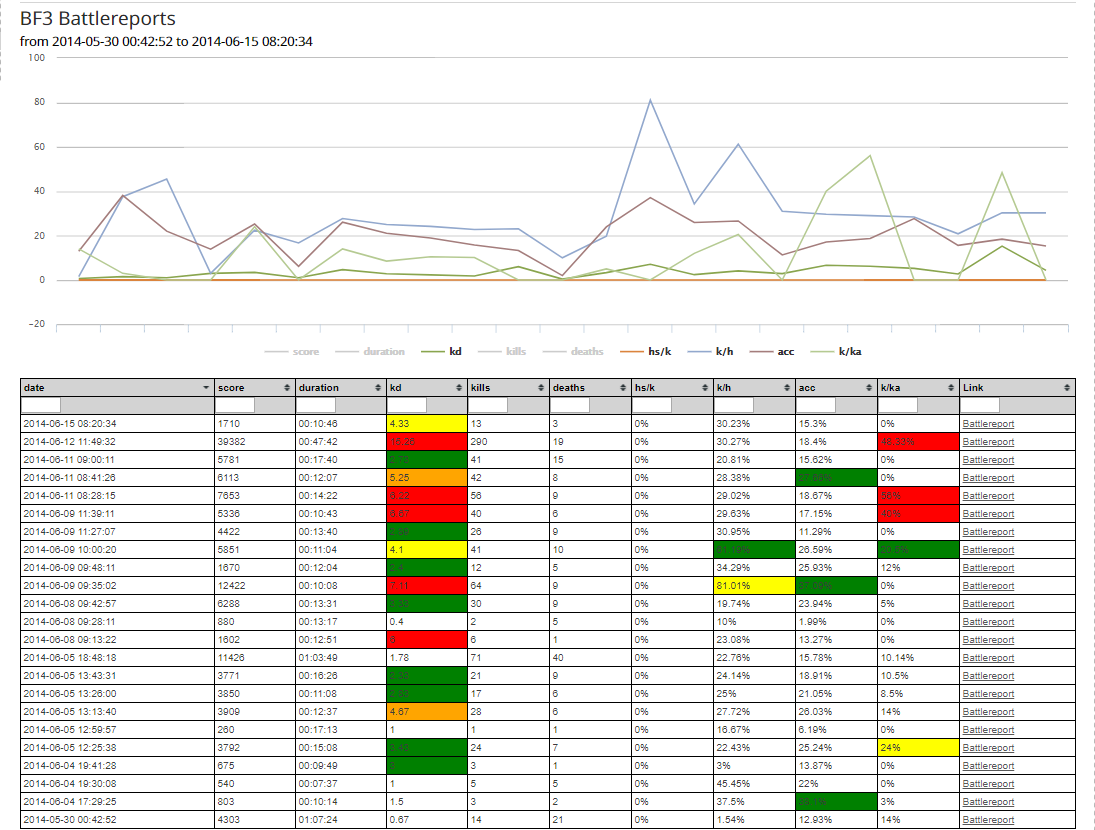Select duration cell 01:03:49

(341, 658)
